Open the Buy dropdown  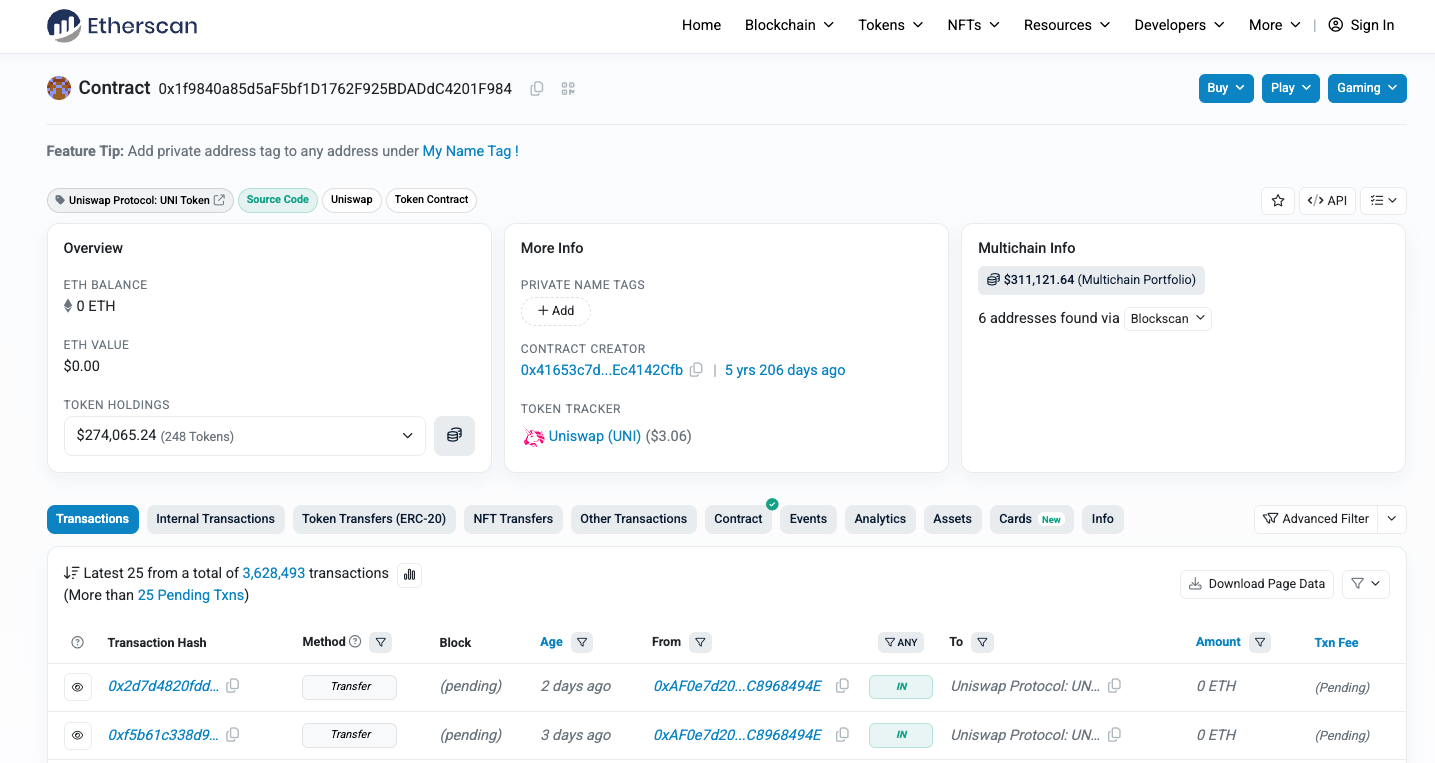[x=1226, y=88]
